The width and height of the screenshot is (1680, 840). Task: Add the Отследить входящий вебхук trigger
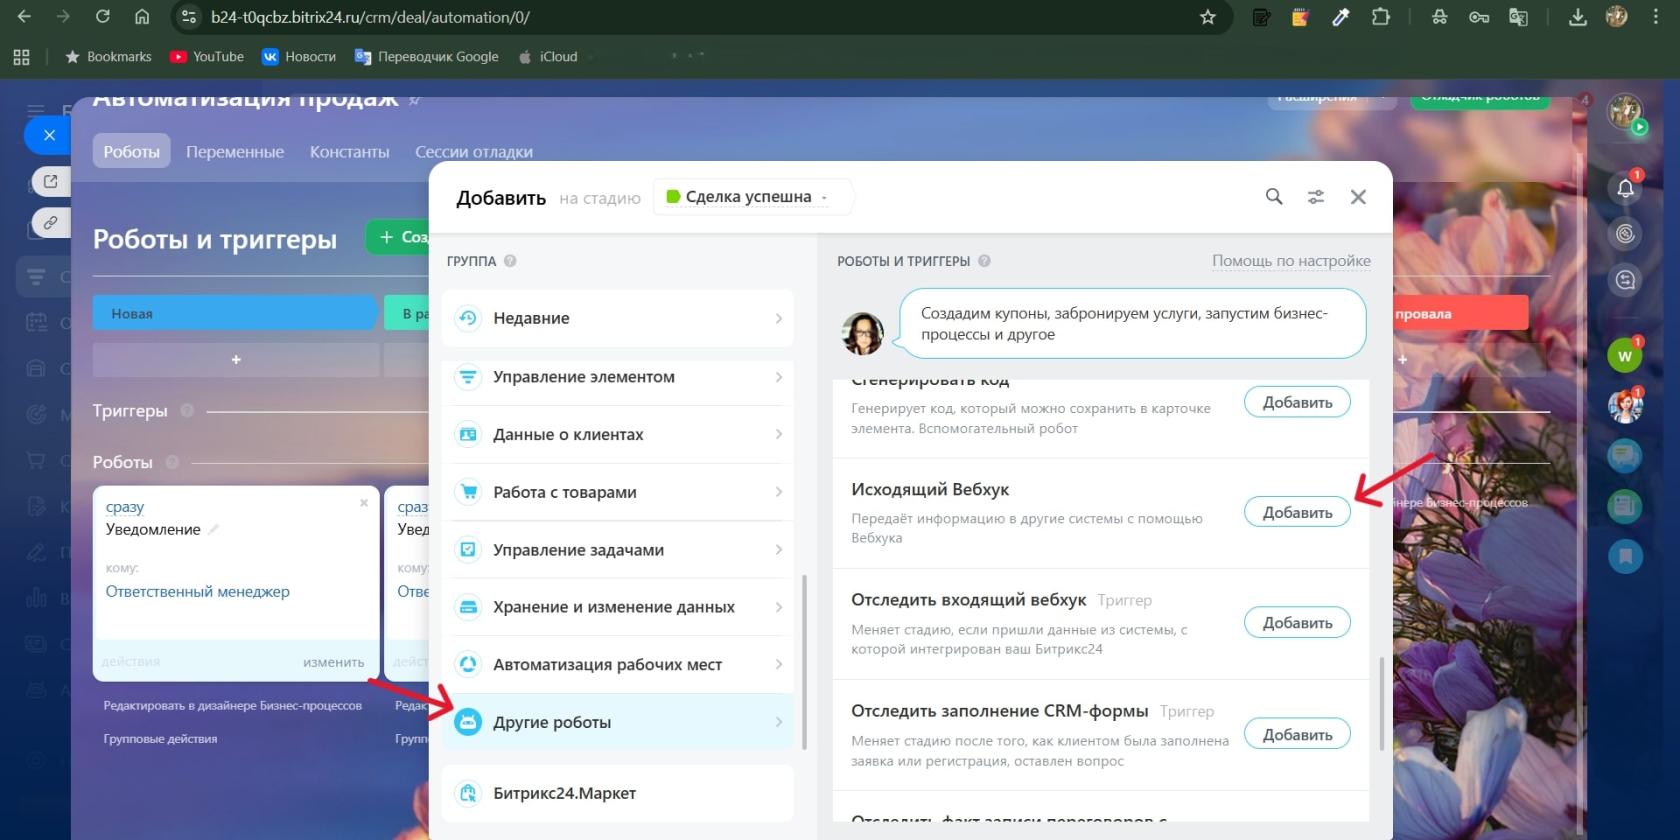click(x=1296, y=623)
